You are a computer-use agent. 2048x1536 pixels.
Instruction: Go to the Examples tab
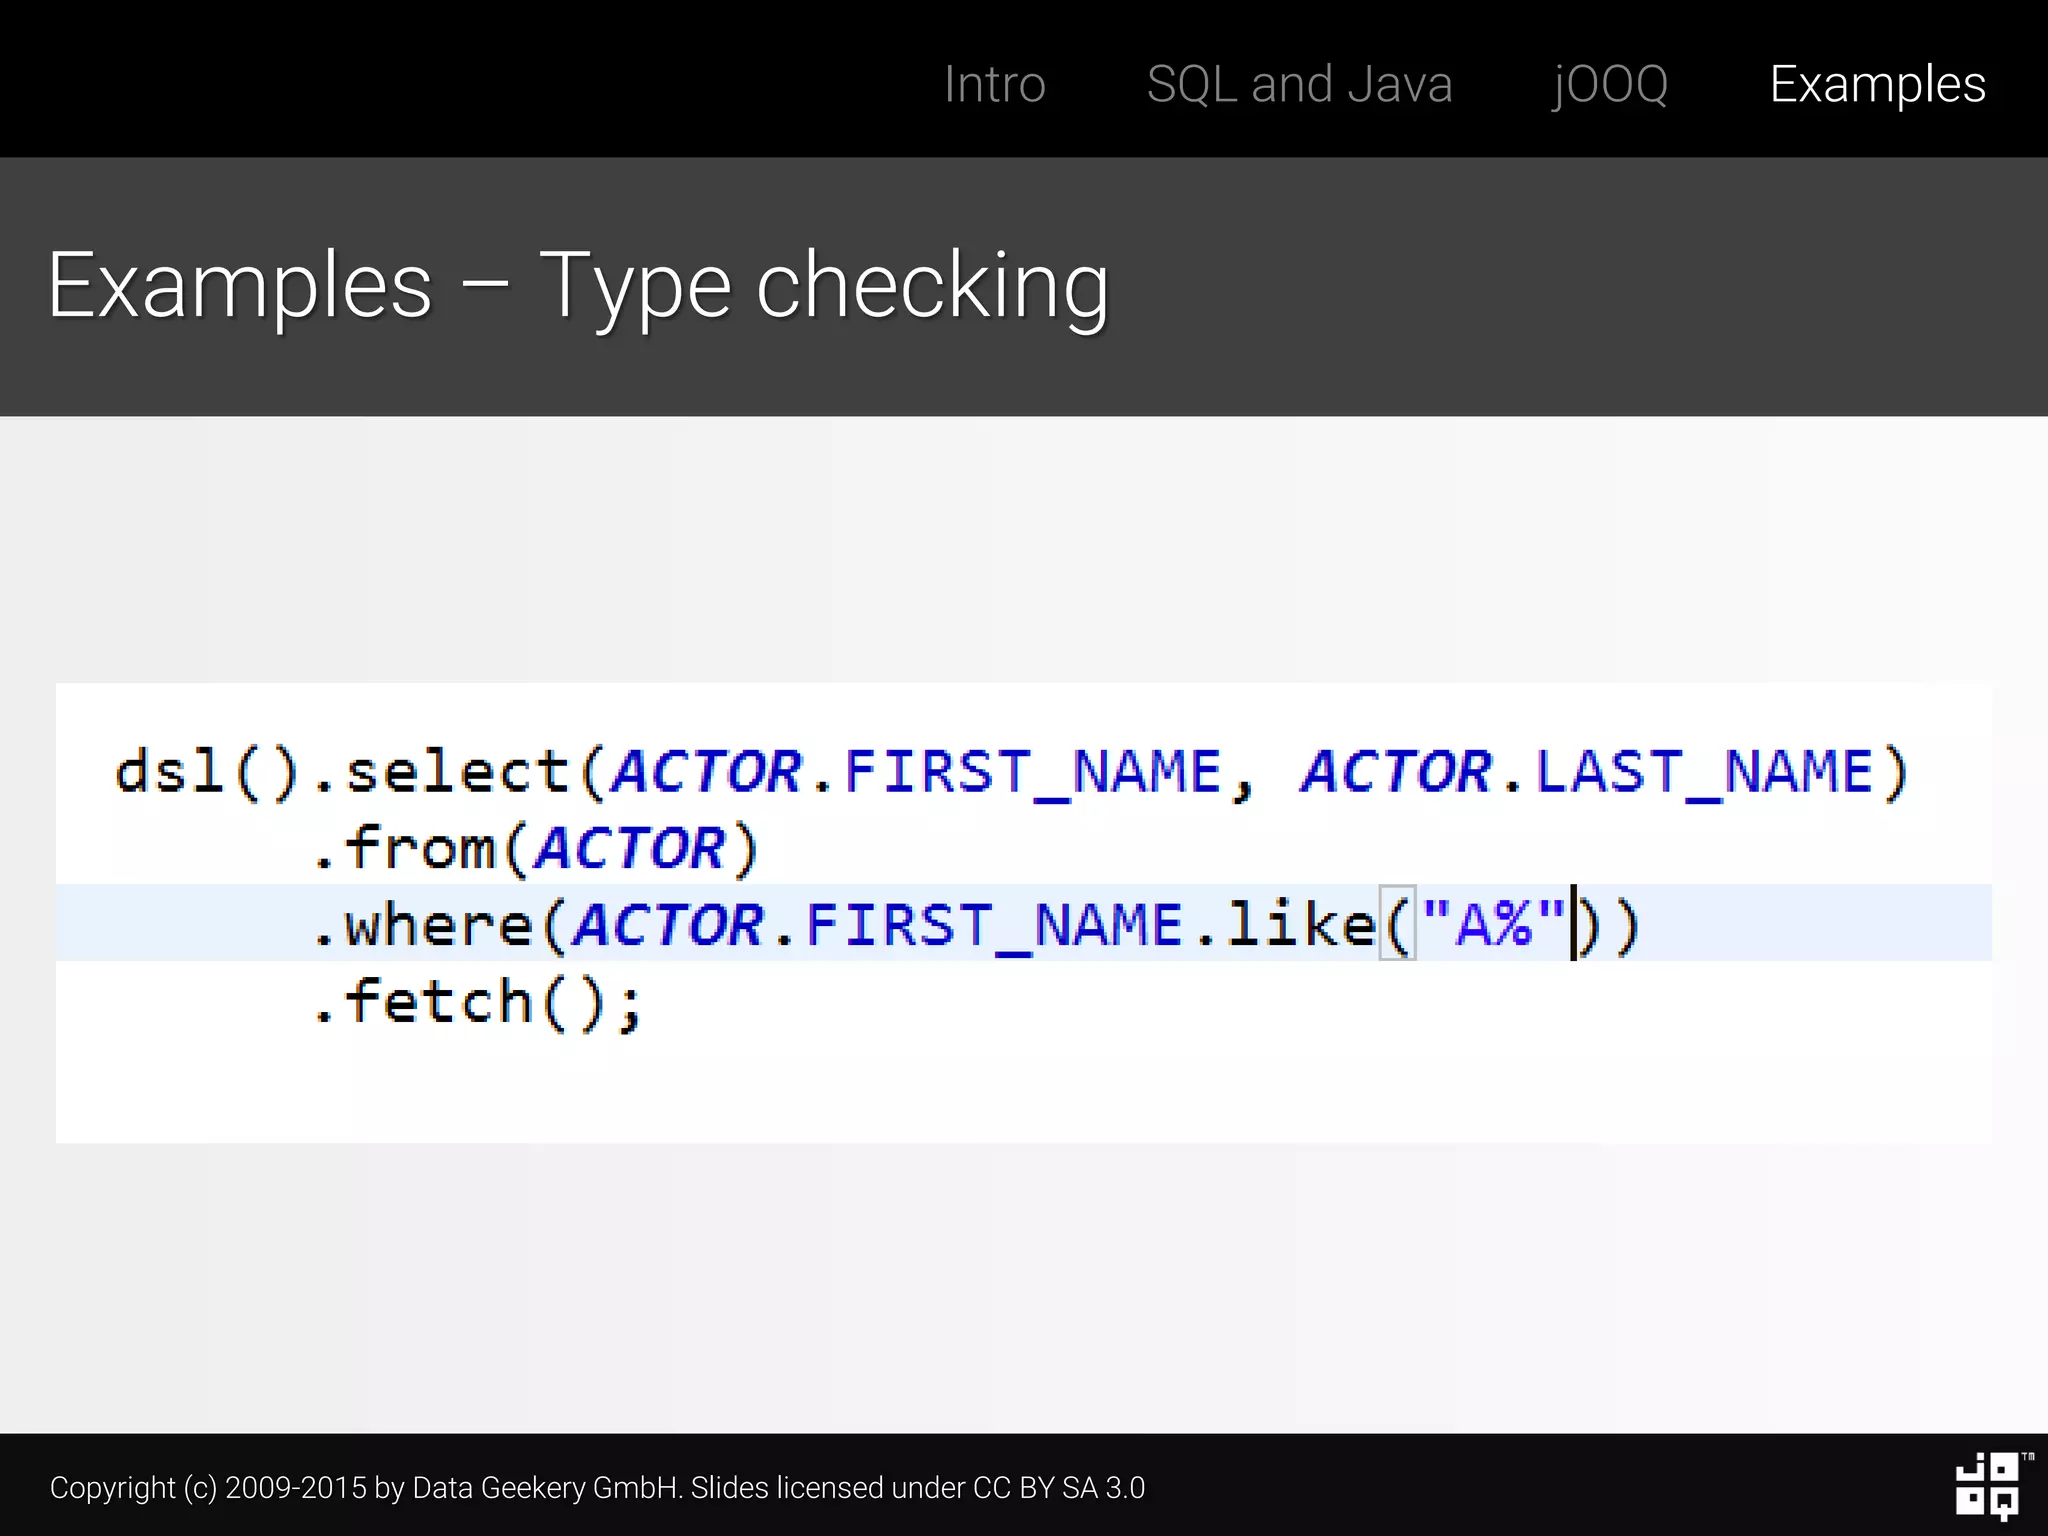pyautogui.click(x=1877, y=84)
